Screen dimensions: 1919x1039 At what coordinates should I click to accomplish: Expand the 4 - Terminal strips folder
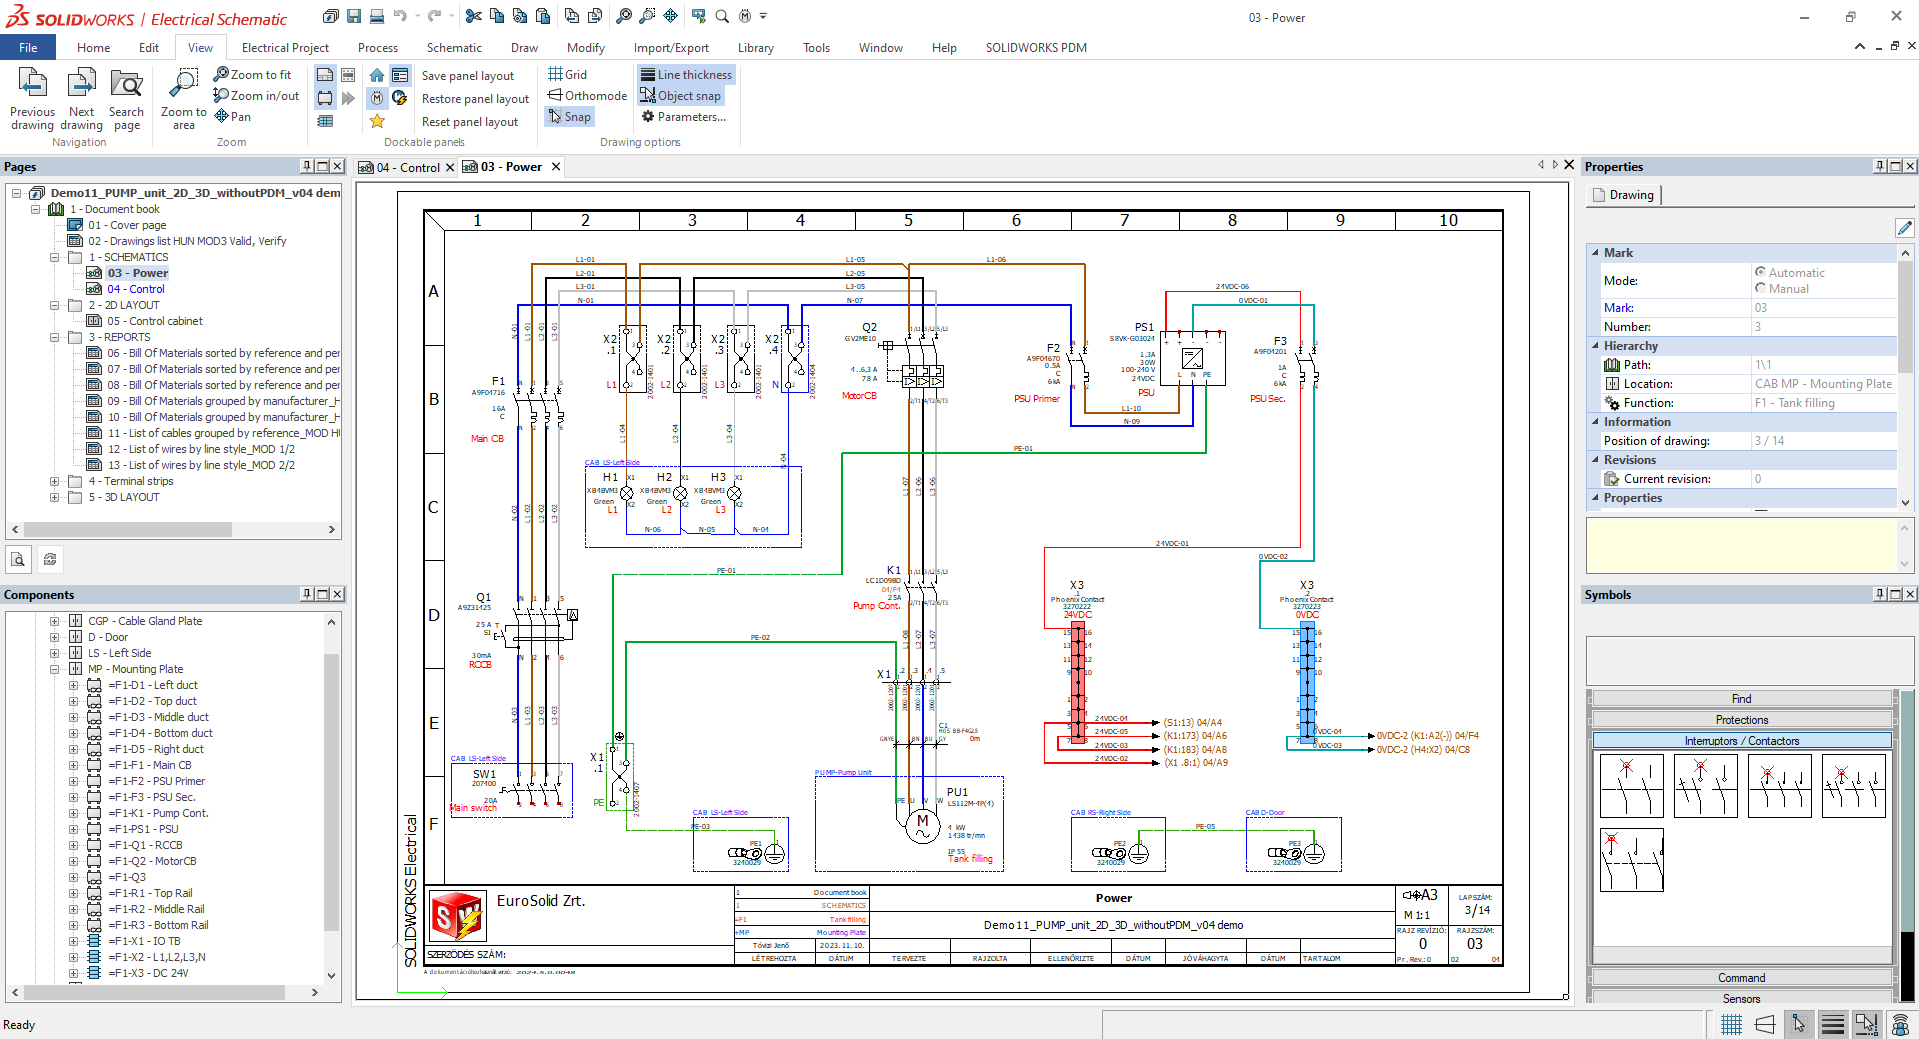coord(55,481)
